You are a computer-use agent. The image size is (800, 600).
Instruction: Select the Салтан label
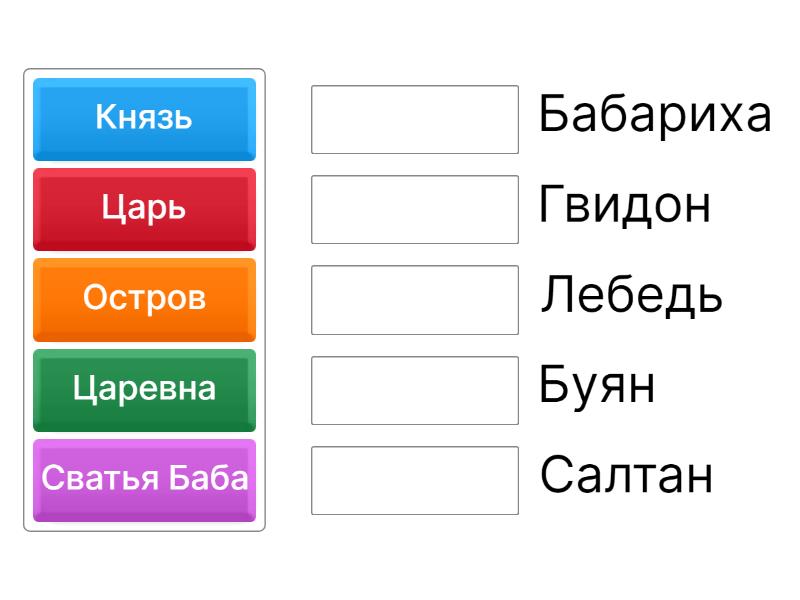click(x=626, y=476)
